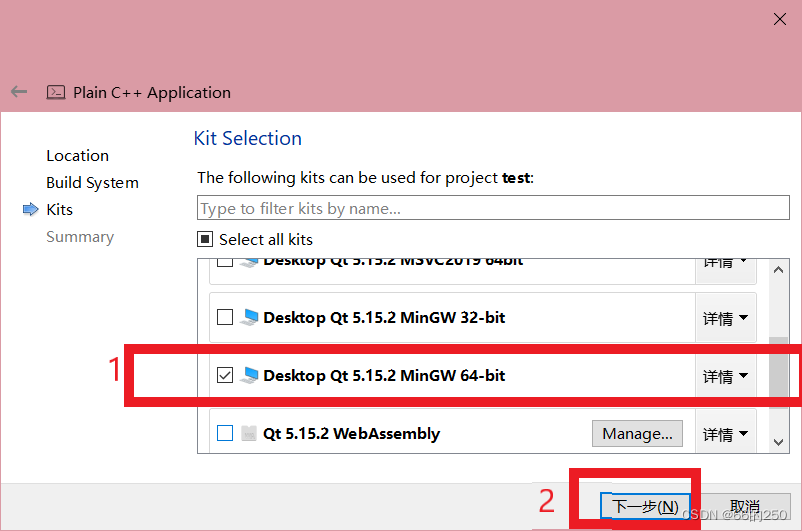Screen dimensions: 802x531
Task: Toggle the Select all kits checkbox
Action: tap(205, 239)
